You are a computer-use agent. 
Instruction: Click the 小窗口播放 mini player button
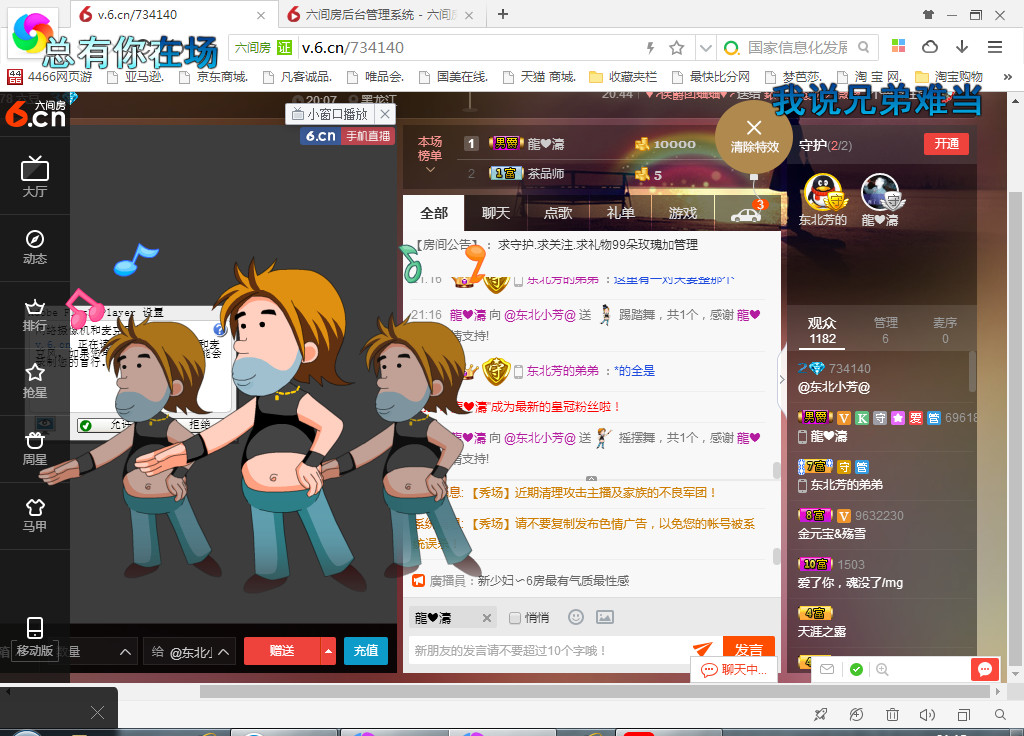[x=330, y=114]
